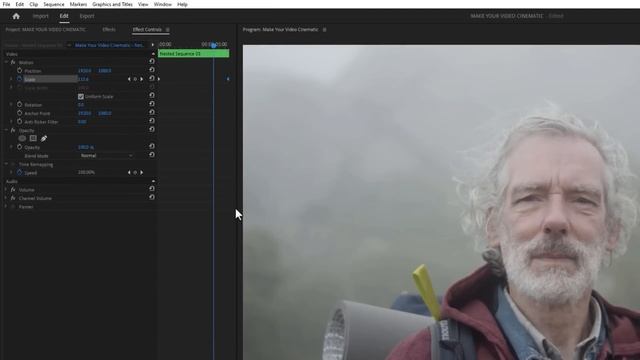Toggle the Motion fx effect on/off

pos(13,62)
